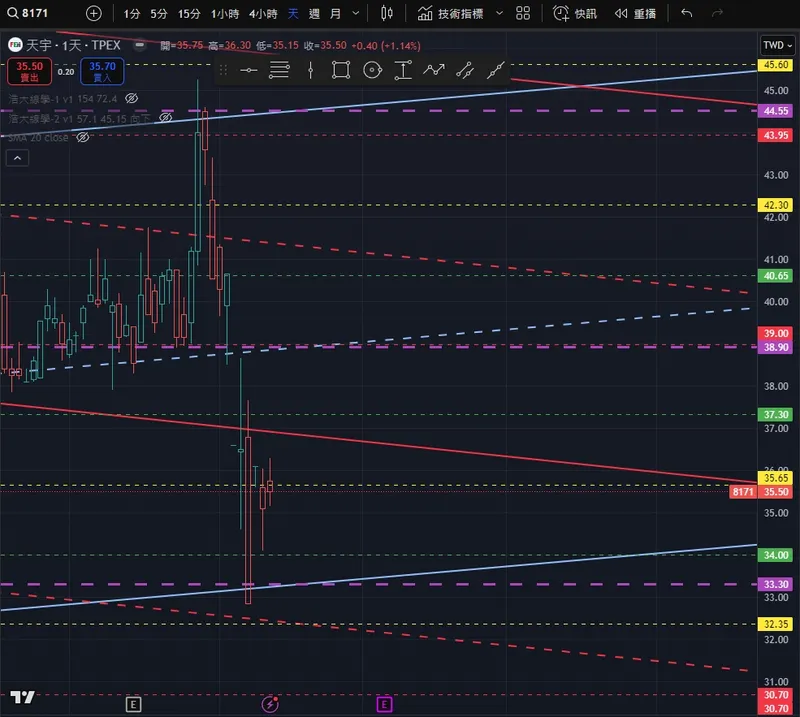Open symbol search showing 8171

click(x=28, y=13)
